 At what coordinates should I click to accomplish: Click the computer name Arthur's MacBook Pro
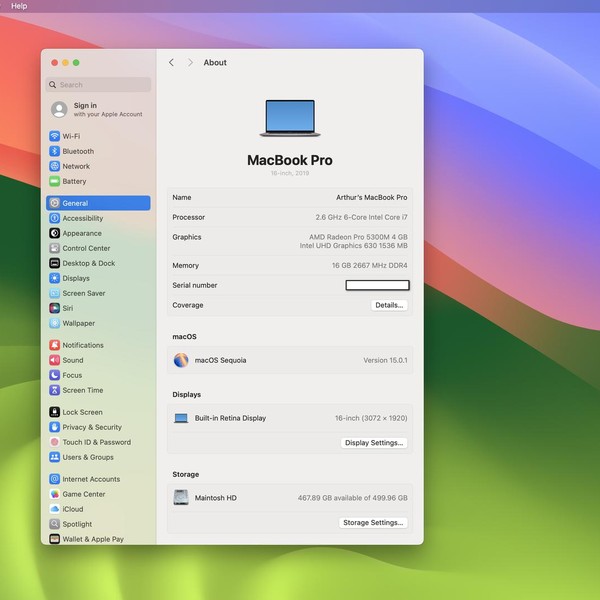point(372,197)
